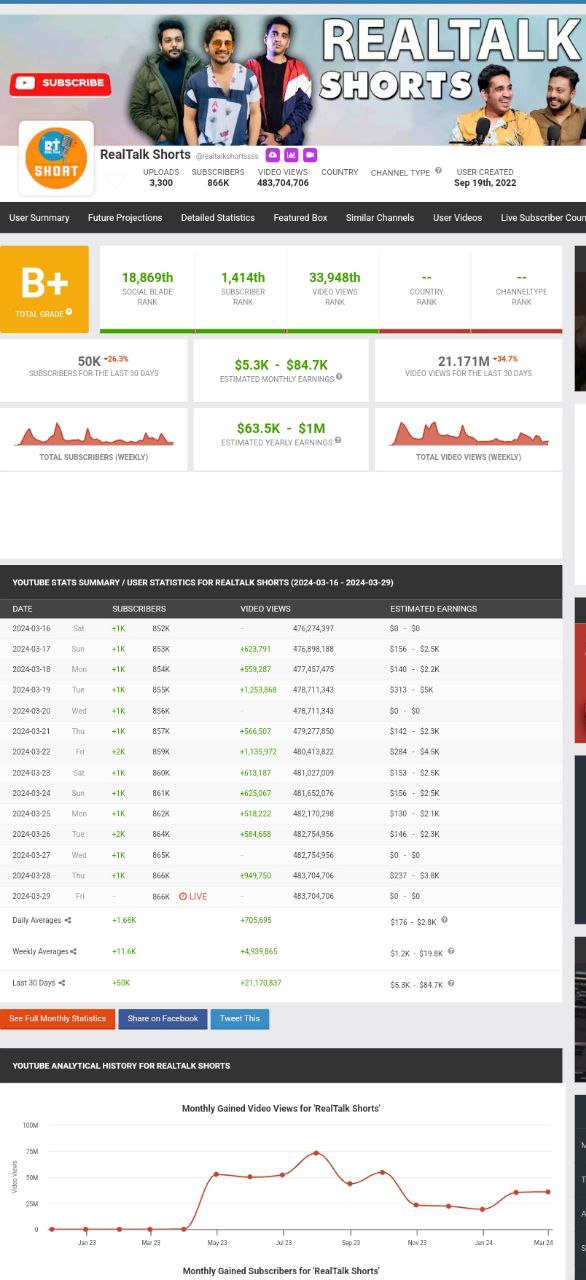
Task: Add RealTalk Shorts to favorites heart icon
Action: coord(115,180)
